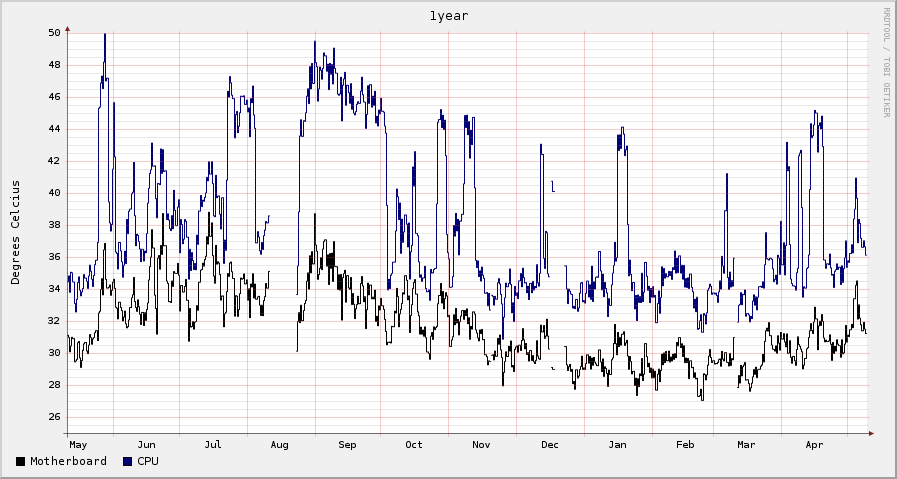Image resolution: width=897 pixels, height=479 pixels.
Task: Click the red arrow at x-axis end
Action: point(871,433)
